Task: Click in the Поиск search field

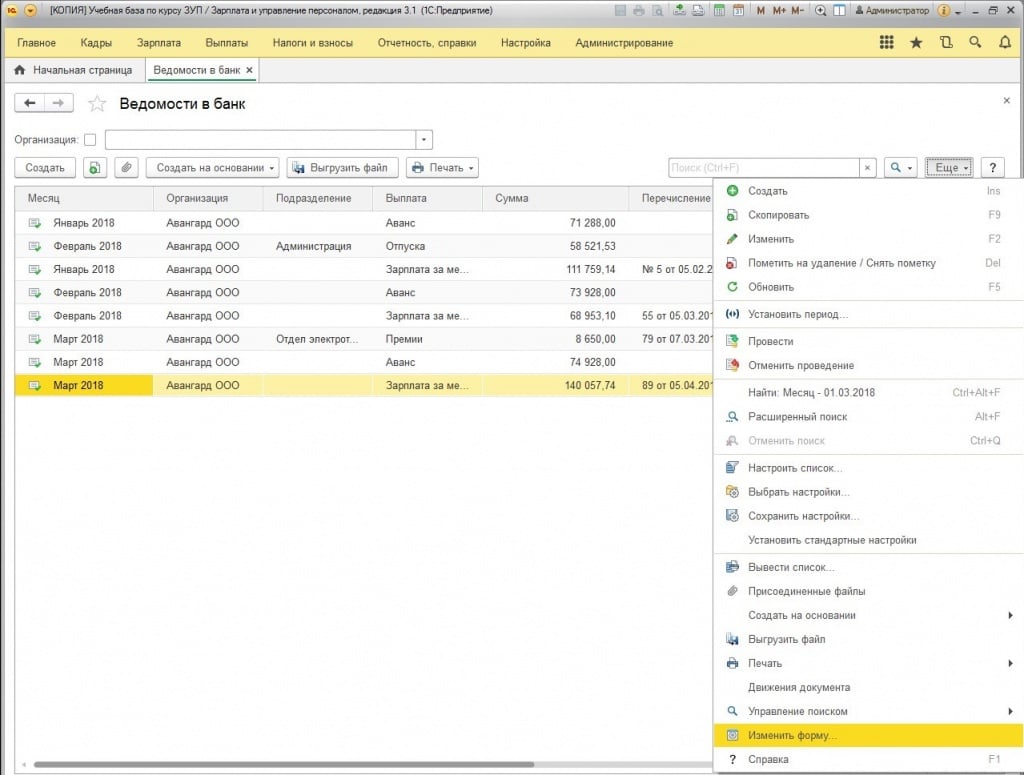Action: (x=763, y=168)
